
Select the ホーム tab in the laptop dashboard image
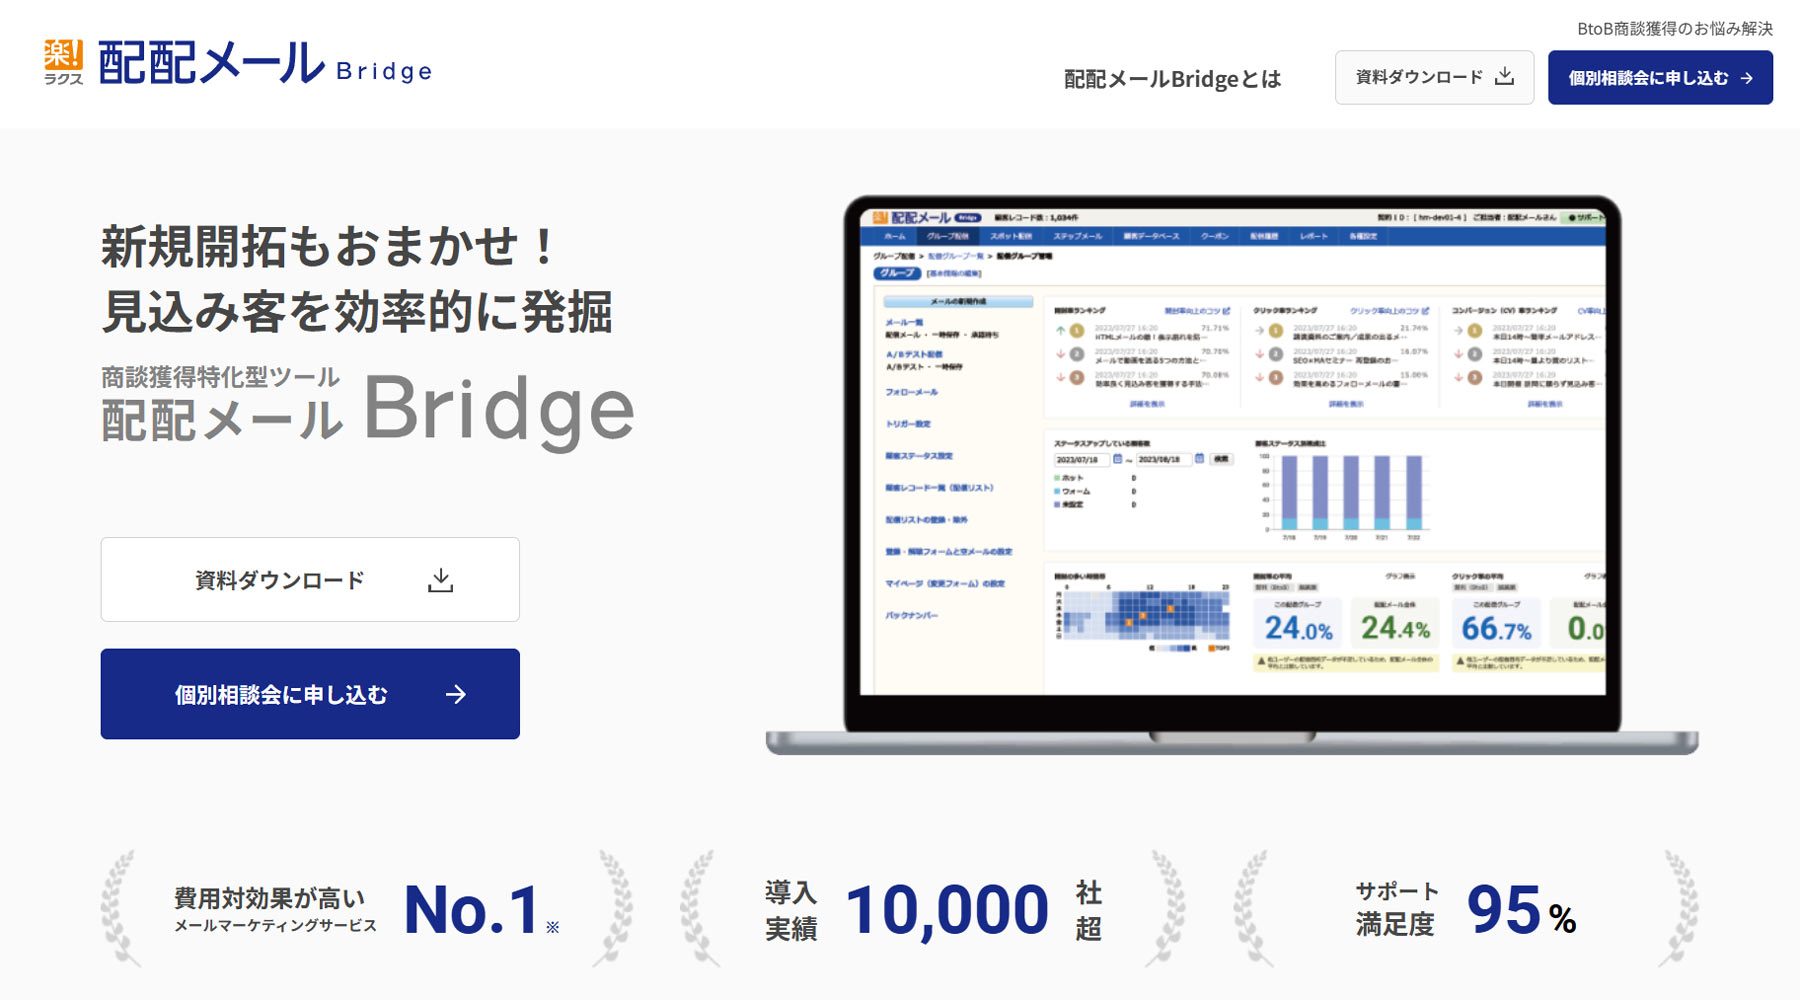[x=895, y=237]
